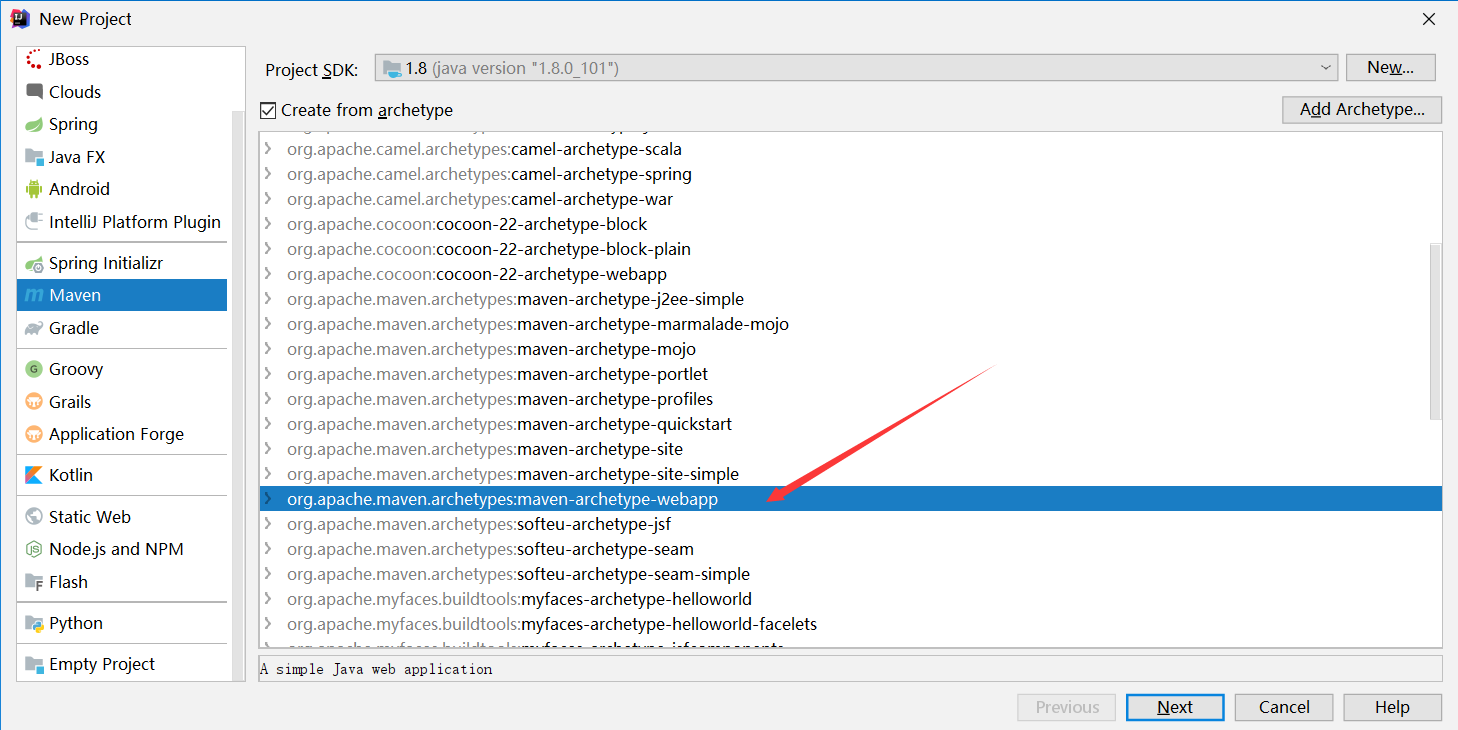
Task: Choose the Kotlin logo icon
Action: [x=34, y=475]
